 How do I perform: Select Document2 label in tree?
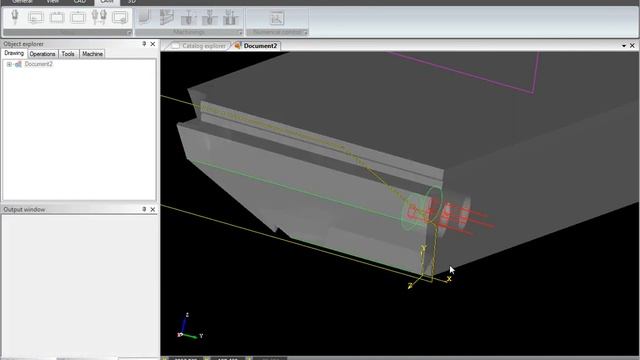pyautogui.click(x=38, y=64)
